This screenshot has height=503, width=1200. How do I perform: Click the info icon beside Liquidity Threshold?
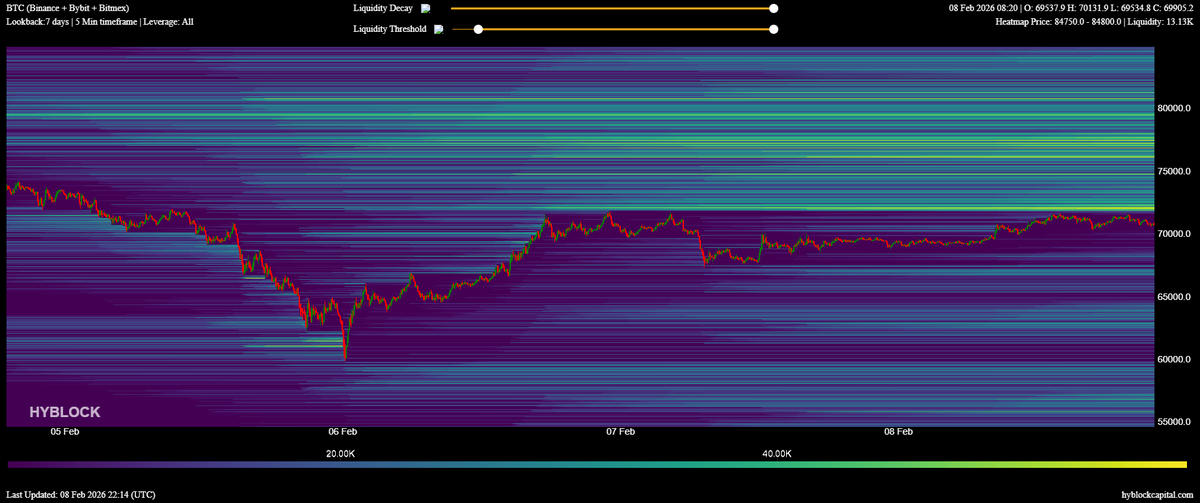coord(437,29)
